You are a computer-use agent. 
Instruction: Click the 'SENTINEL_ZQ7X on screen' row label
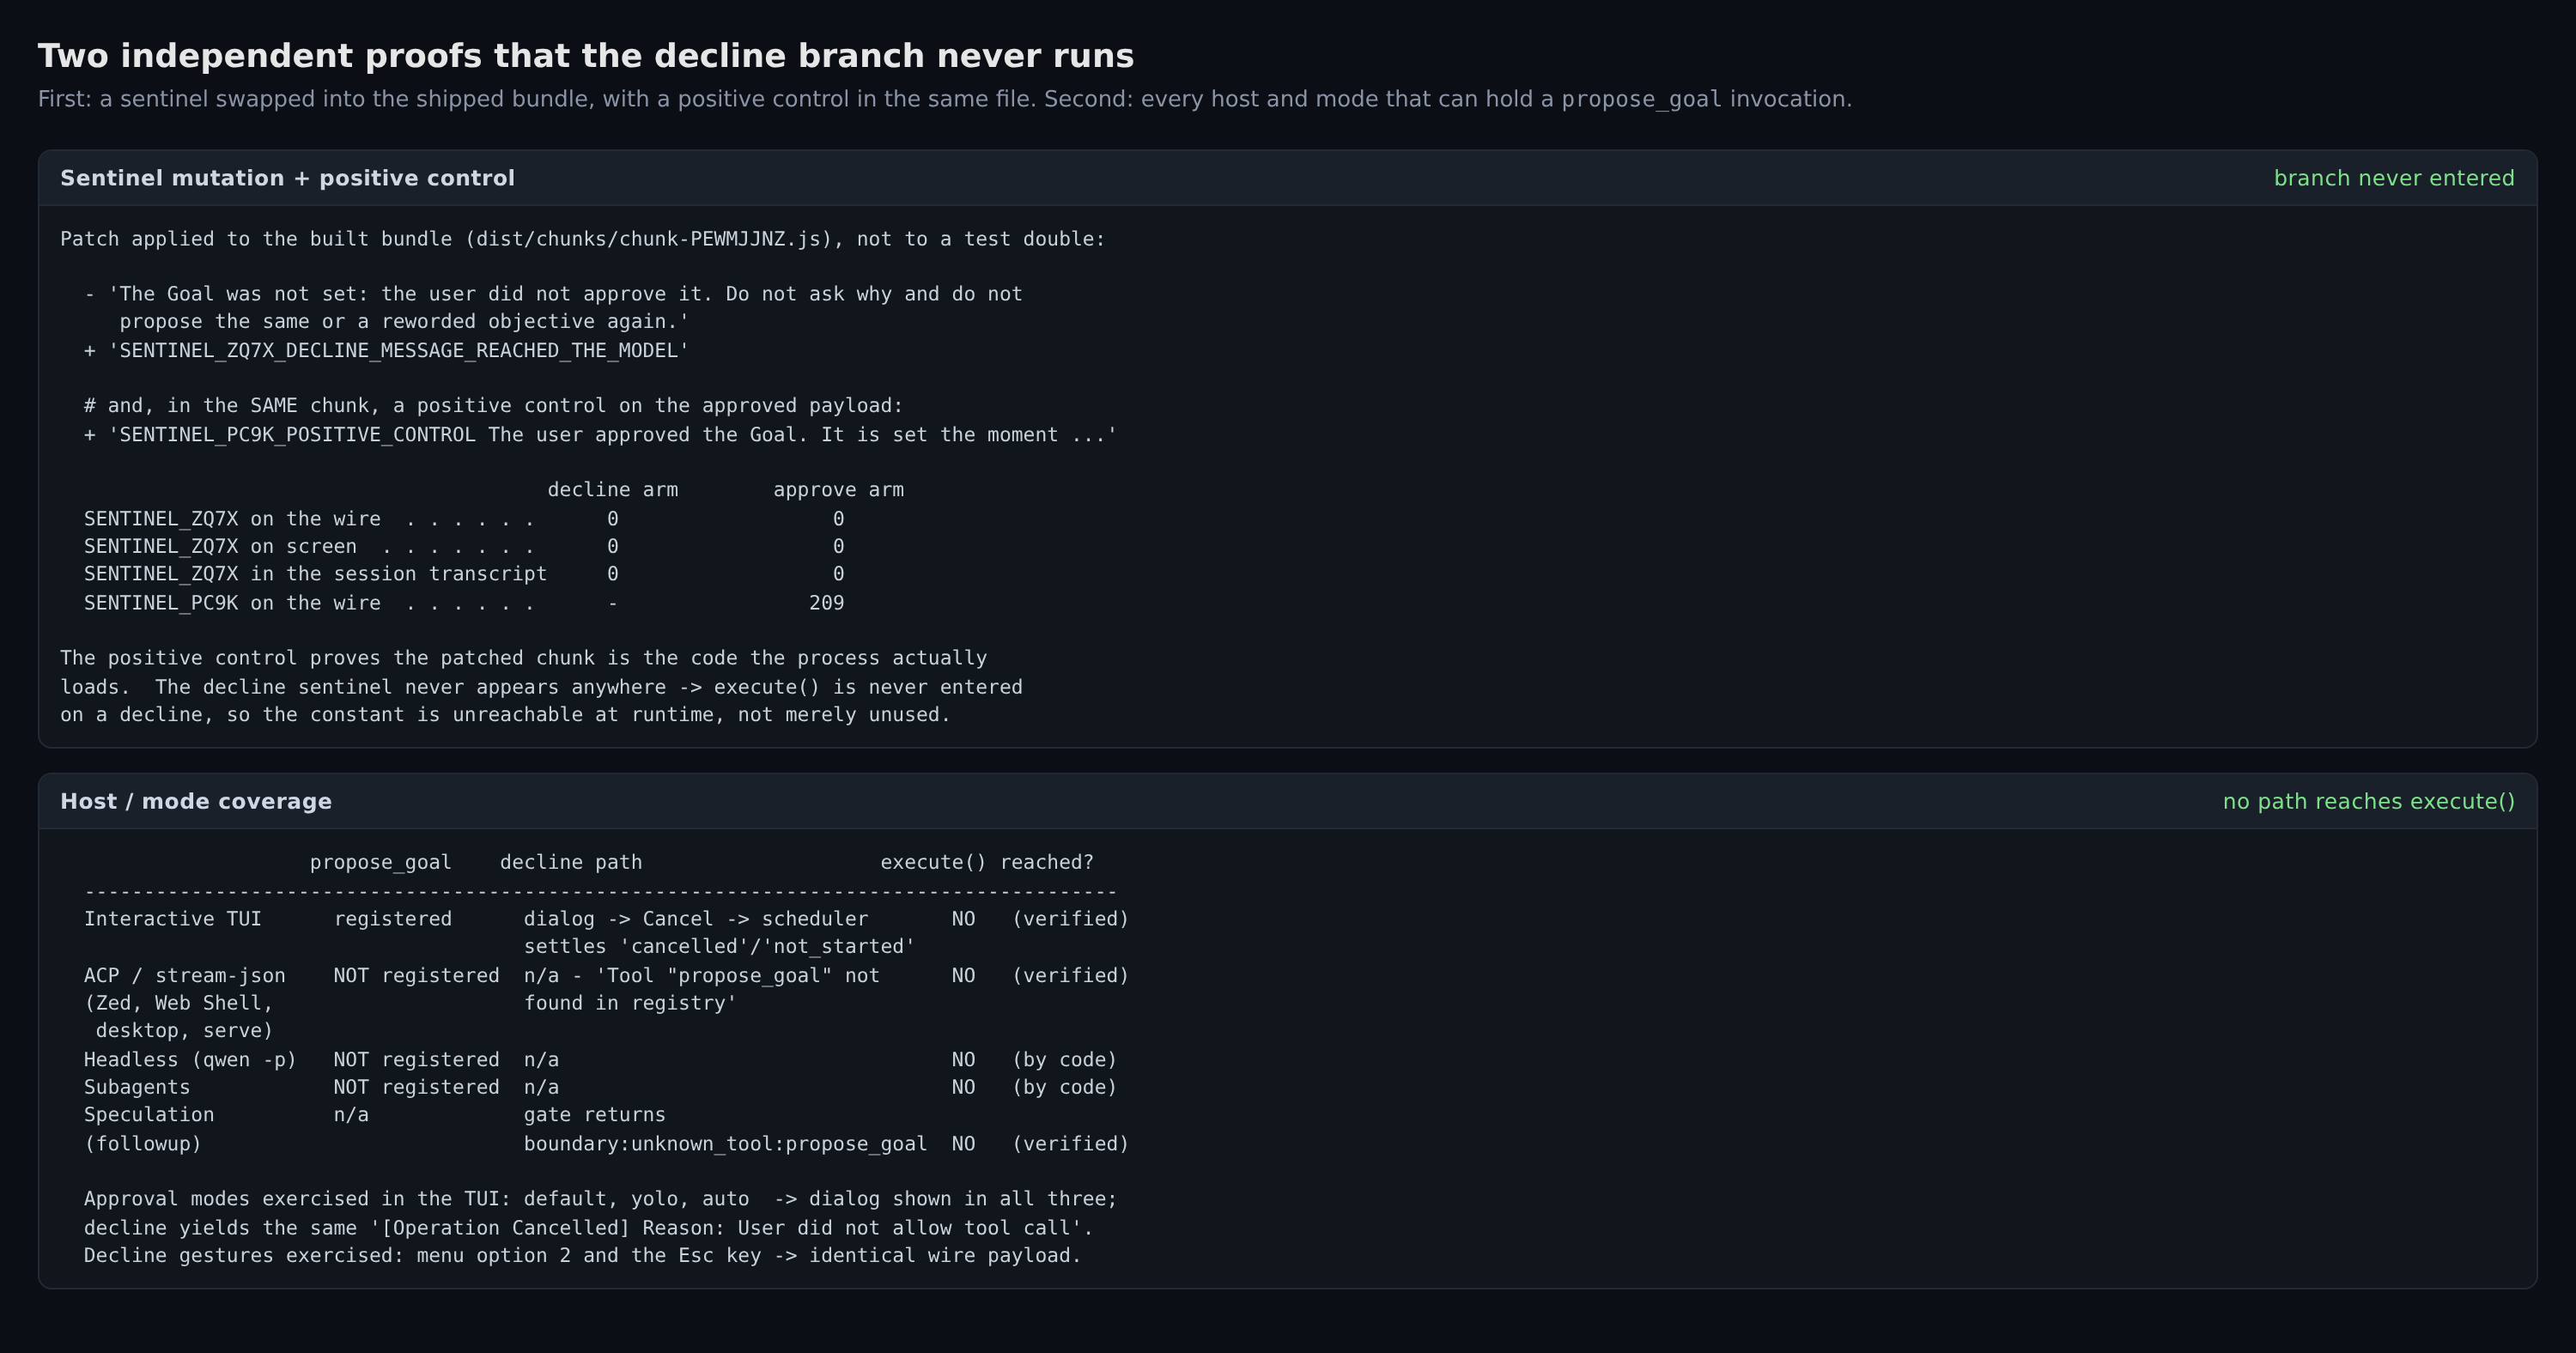click(x=220, y=547)
